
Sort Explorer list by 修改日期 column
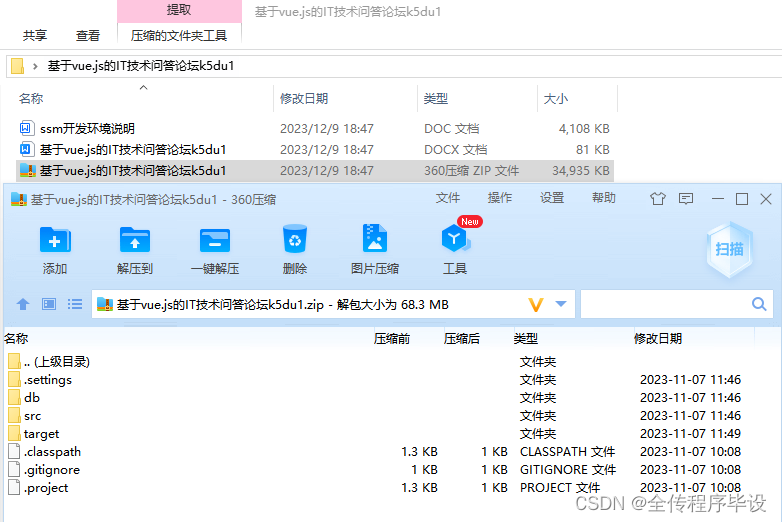click(x=304, y=99)
